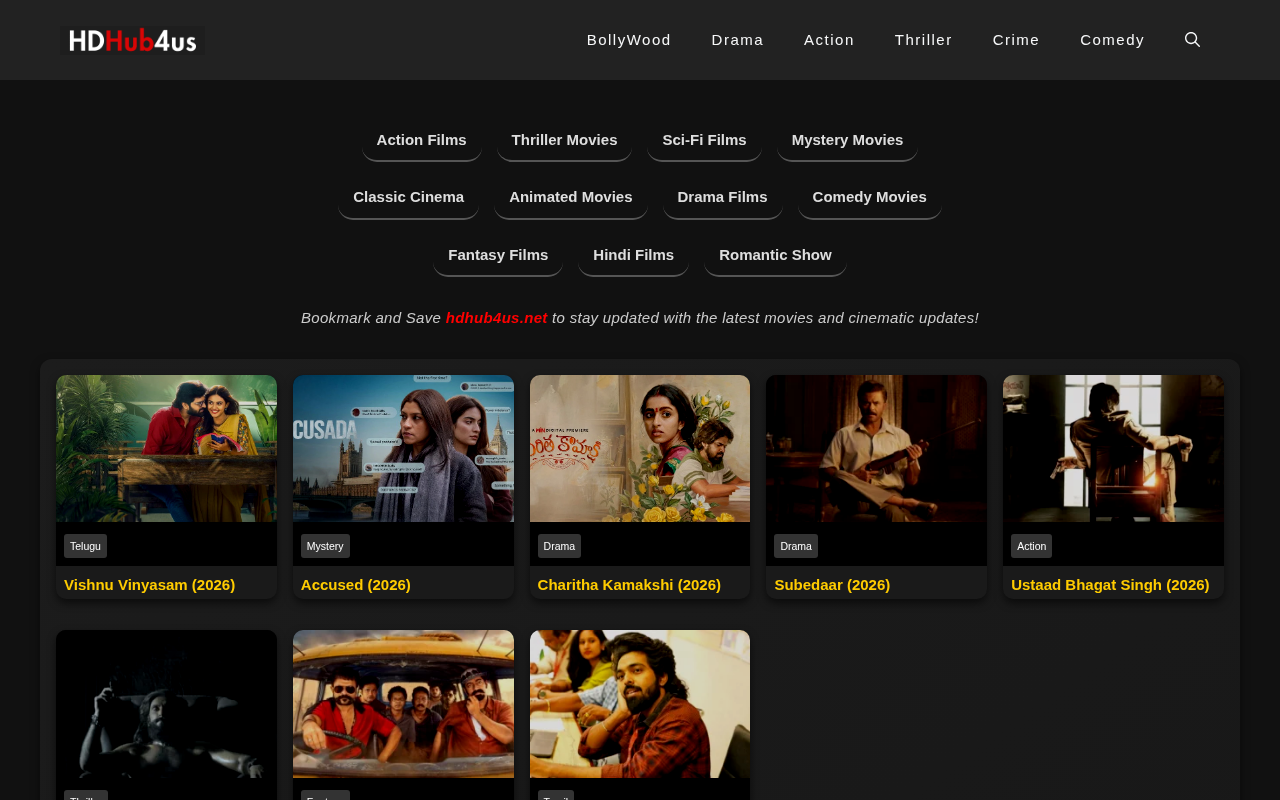Screen dimensions: 1280x800
Task: Click the HDHub4us logo
Action: pos(132,41)
